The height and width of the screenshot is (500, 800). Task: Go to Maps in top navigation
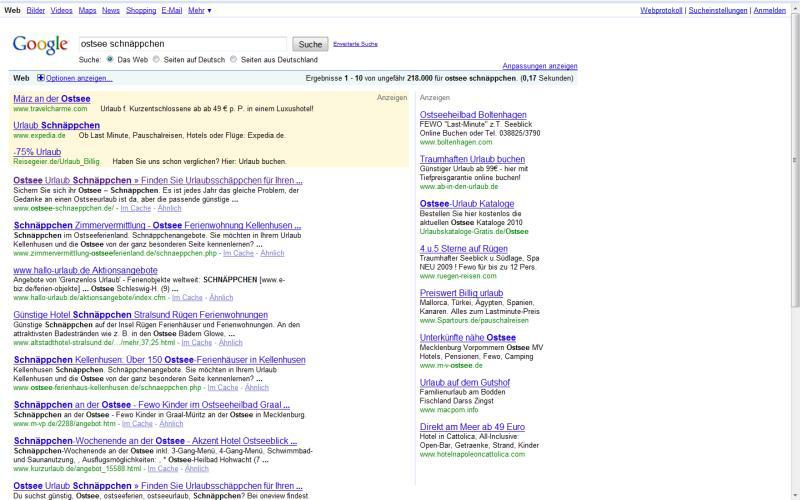pyautogui.click(x=87, y=10)
